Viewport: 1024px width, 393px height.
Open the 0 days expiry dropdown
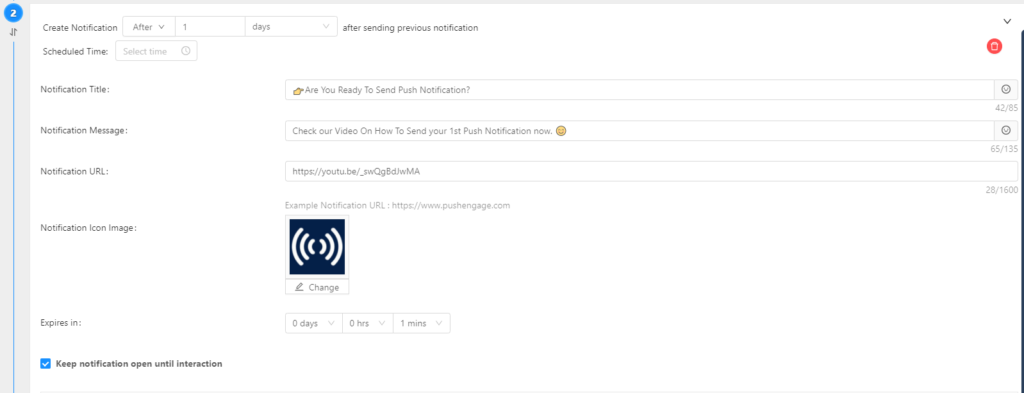[x=313, y=323]
